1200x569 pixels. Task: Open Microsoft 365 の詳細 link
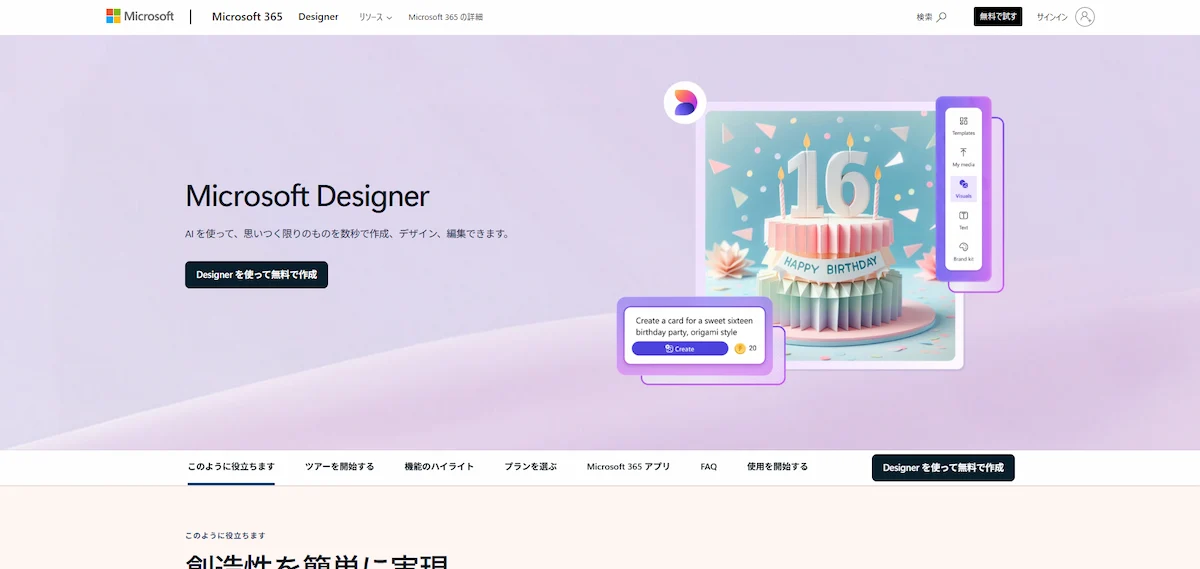tap(445, 17)
